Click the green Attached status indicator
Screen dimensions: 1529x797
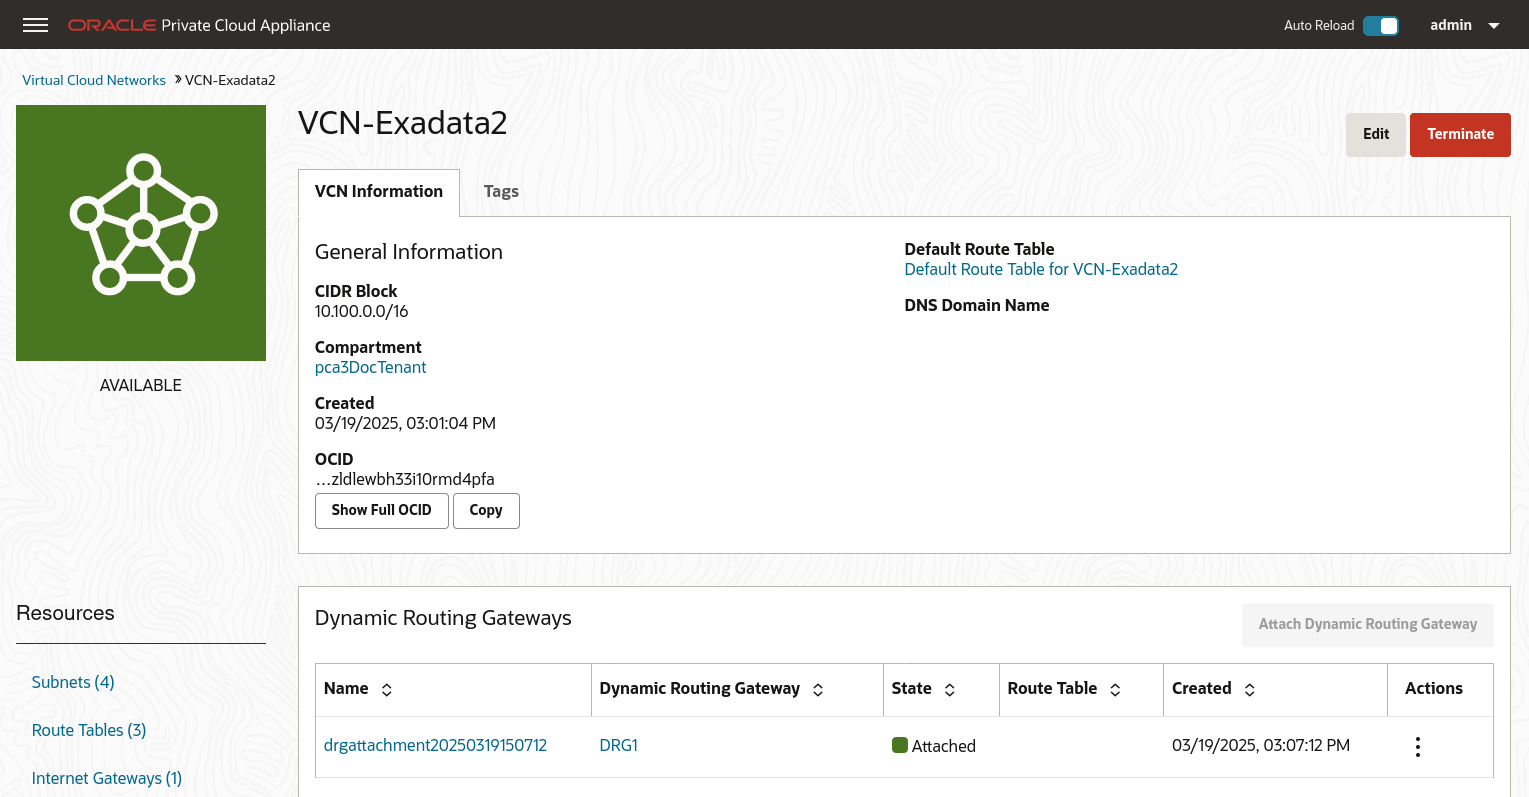coord(900,745)
